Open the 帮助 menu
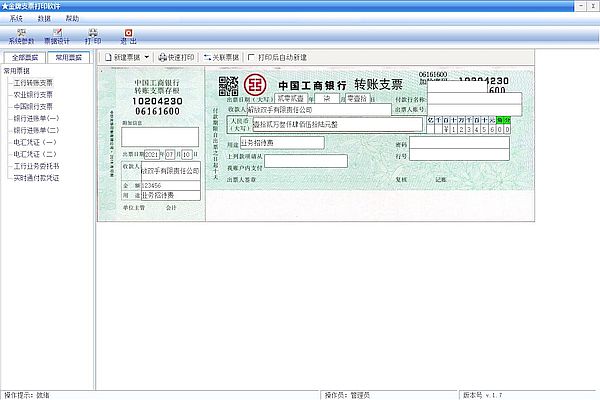Viewport: 600px width, 400px height. (72, 18)
